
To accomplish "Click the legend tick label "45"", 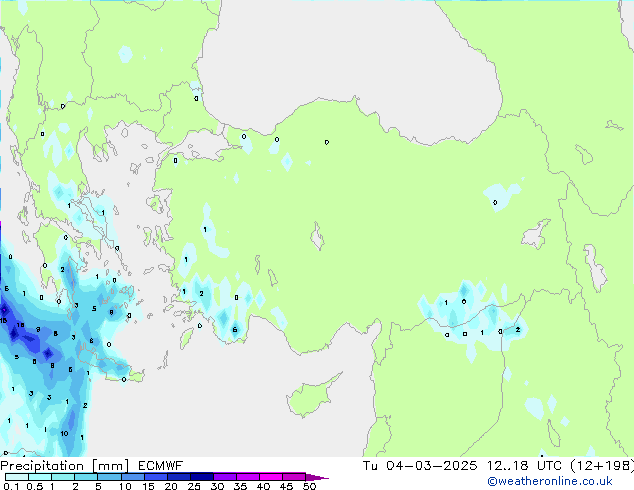I will [x=286, y=486].
